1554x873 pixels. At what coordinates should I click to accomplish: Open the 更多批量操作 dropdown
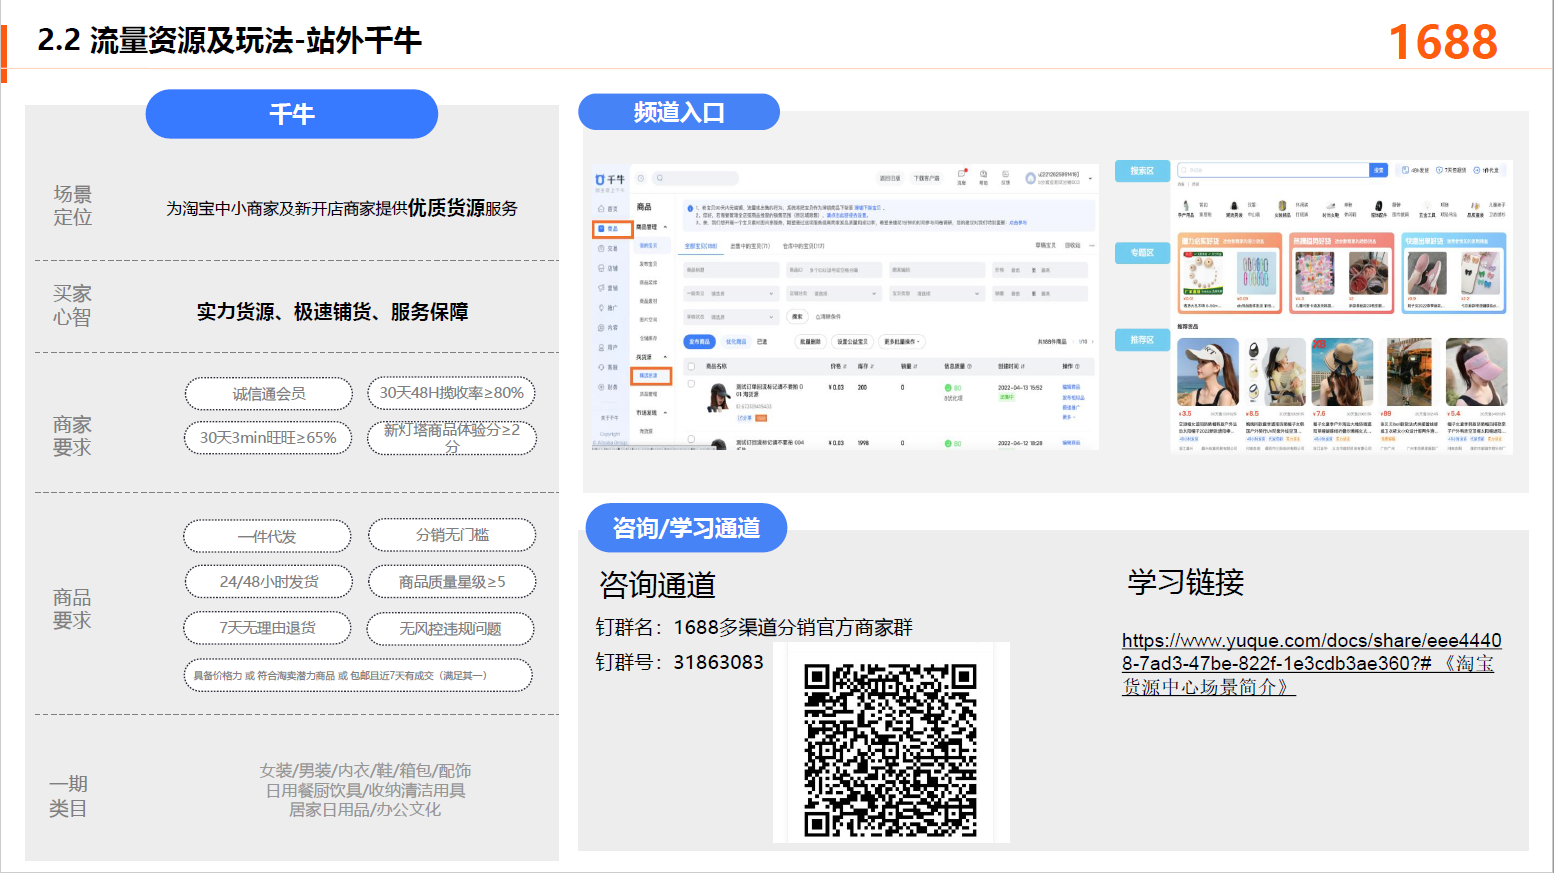pos(902,341)
